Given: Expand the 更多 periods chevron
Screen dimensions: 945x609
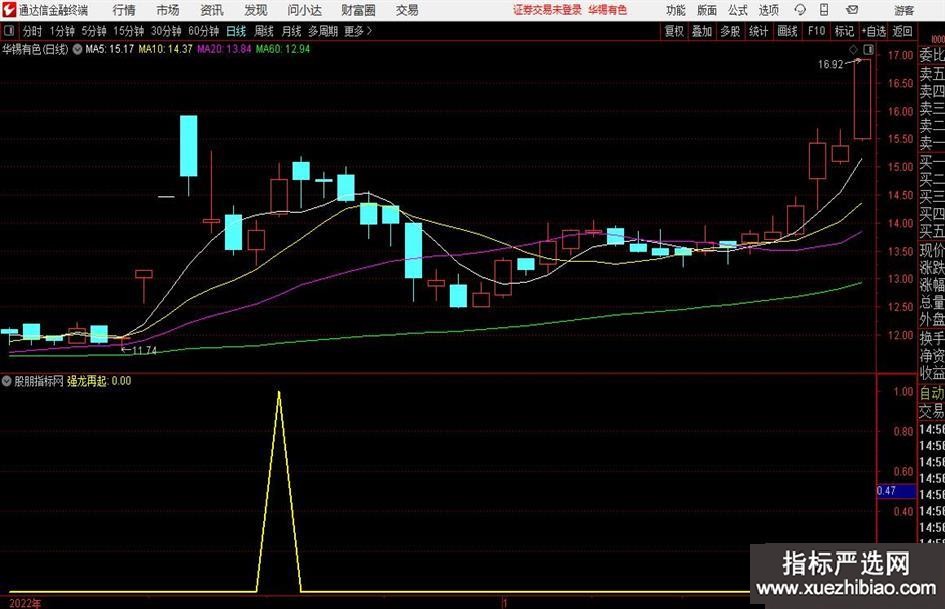Looking at the screenshot, I should tap(369, 31).
